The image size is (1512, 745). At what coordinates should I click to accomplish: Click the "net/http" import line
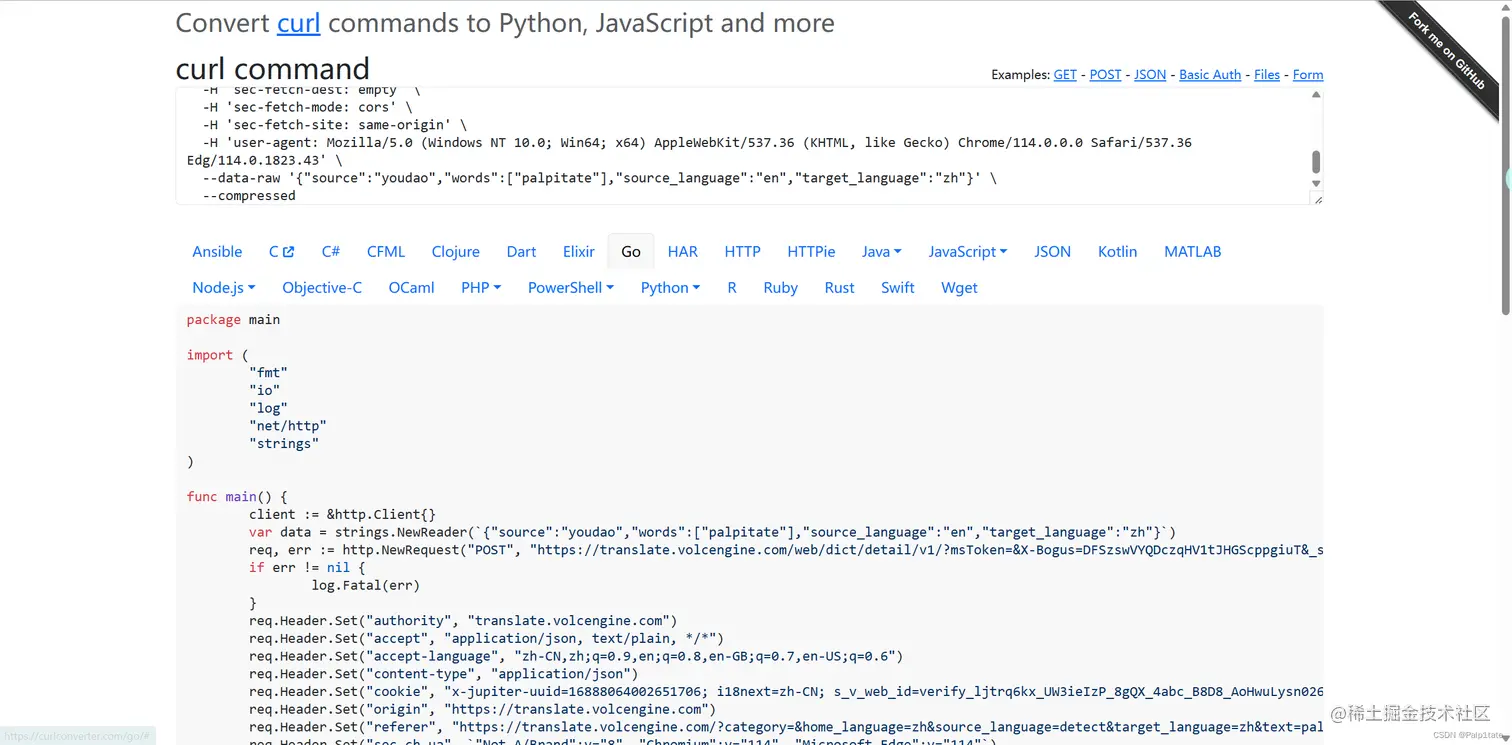pyautogui.click(x=288, y=426)
